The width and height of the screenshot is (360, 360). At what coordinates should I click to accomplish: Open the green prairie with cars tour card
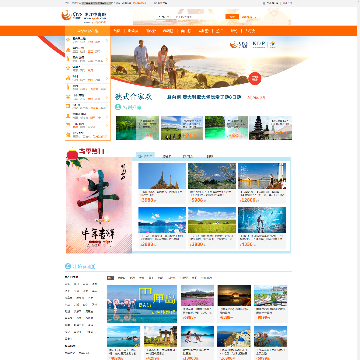pos(212,228)
